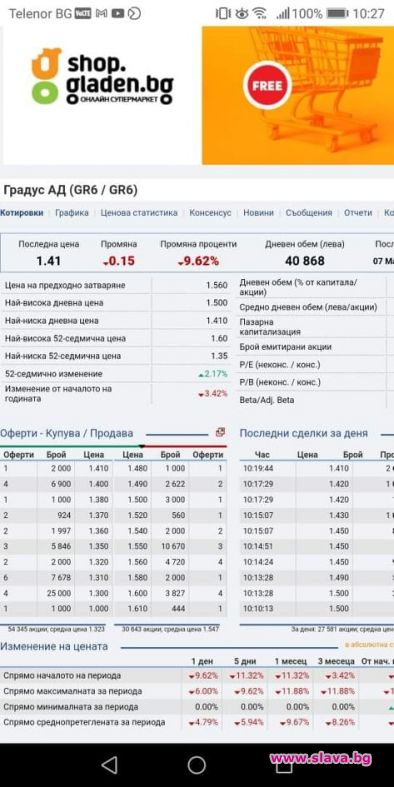Click the Час column header in trades table

(x=262, y=454)
